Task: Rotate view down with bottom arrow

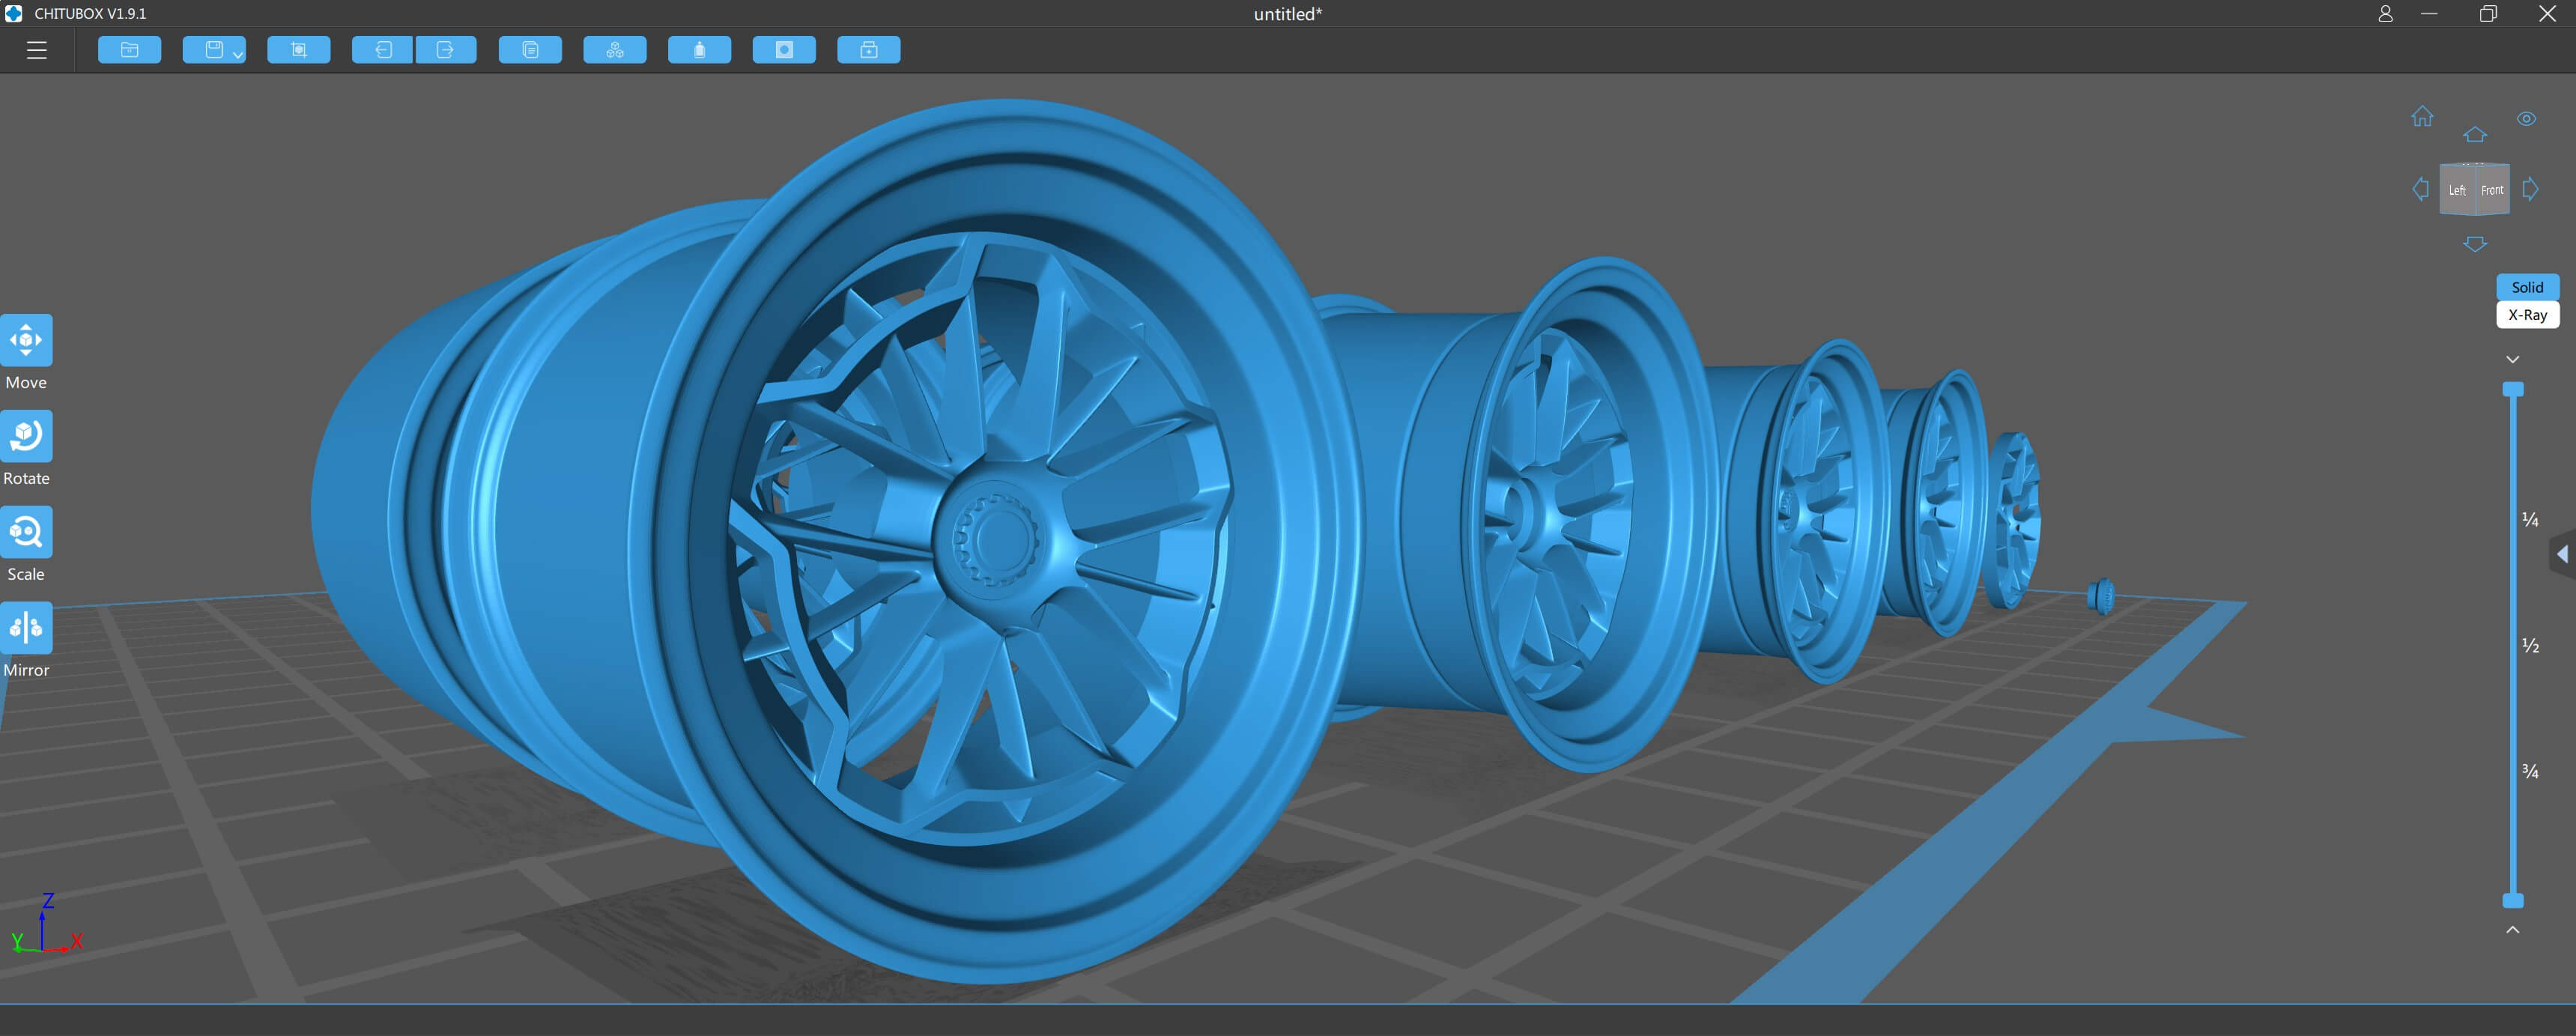Action: [2475, 244]
